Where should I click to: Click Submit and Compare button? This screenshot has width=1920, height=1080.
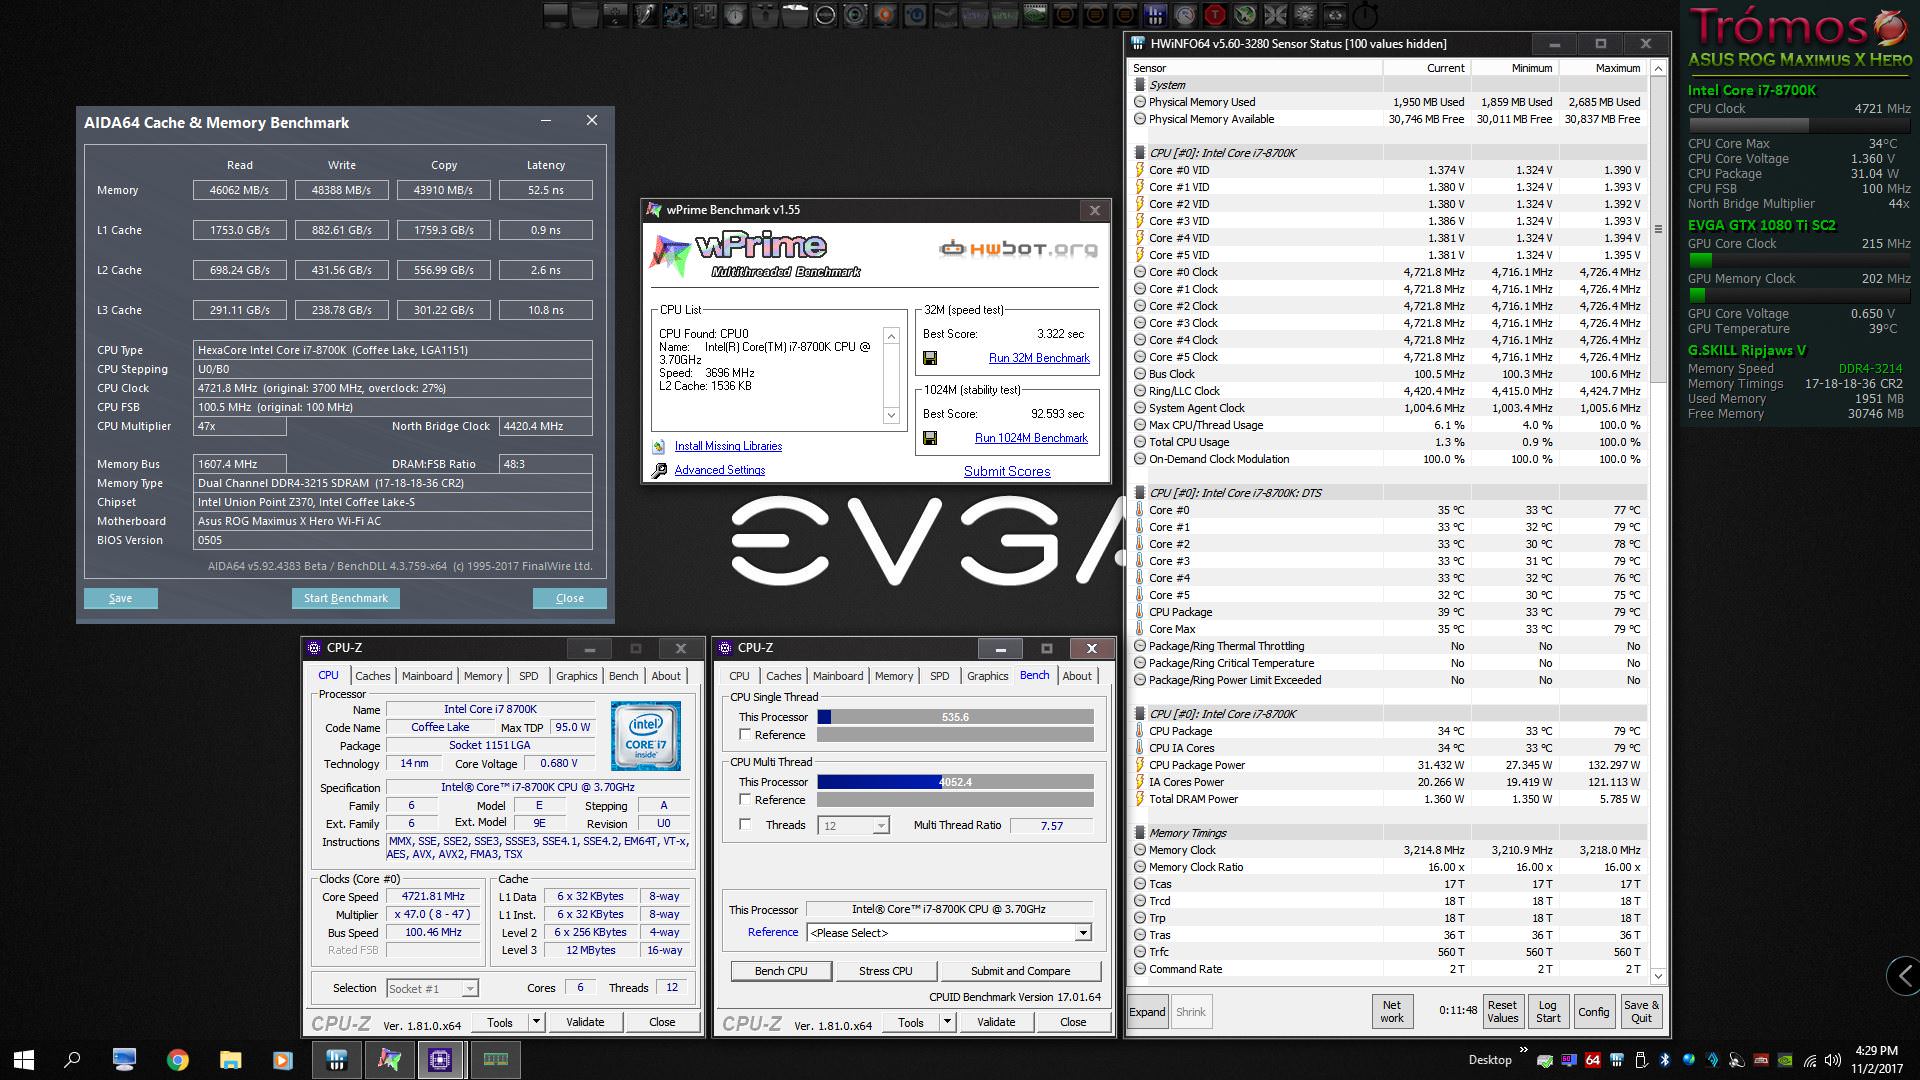(1020, 971)
